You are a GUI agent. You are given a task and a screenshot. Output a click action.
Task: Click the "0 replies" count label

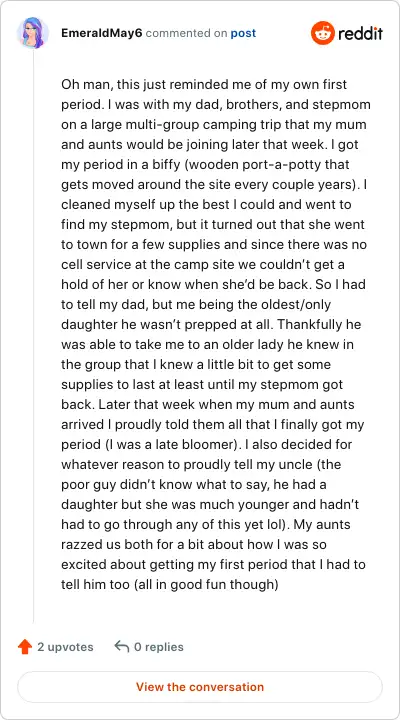coord(158,647)
